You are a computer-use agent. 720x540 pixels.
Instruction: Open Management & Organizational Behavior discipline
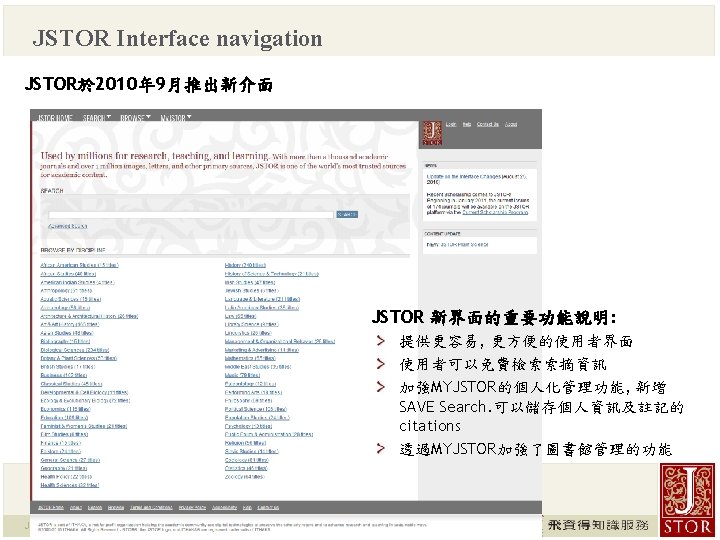point(280,342)
